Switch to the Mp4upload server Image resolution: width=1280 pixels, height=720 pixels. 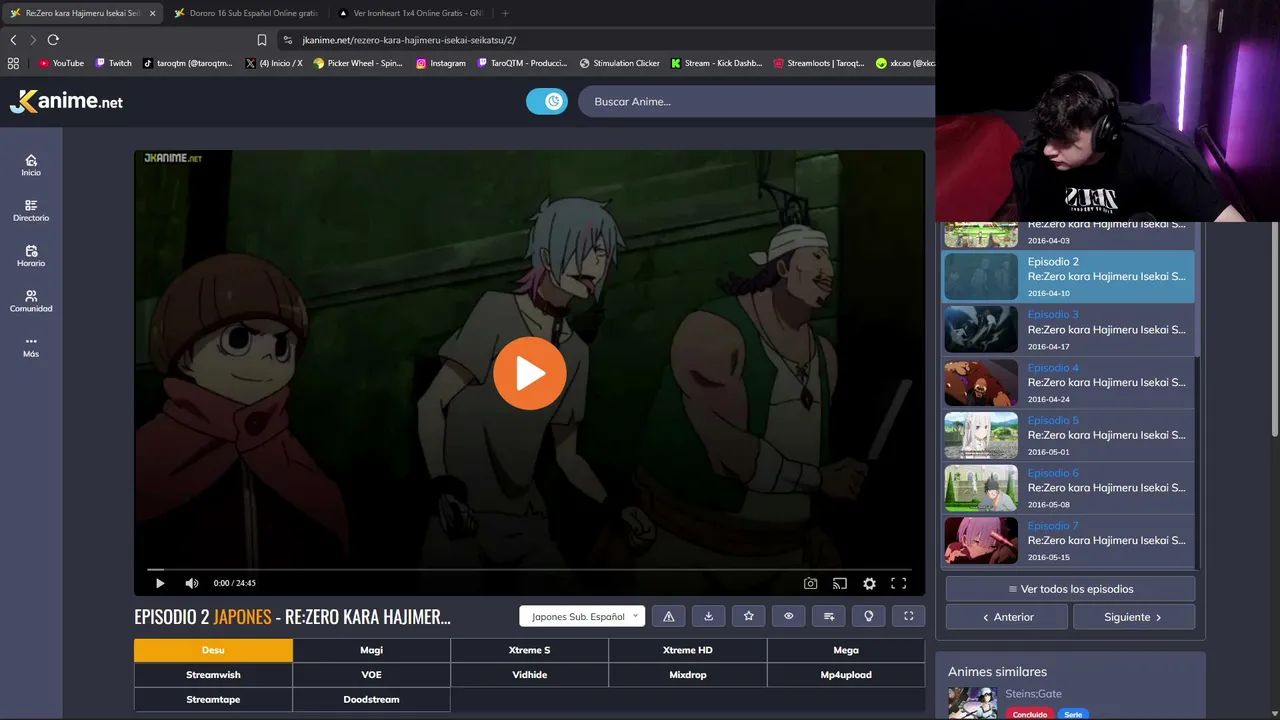click(x=846, y=675)
